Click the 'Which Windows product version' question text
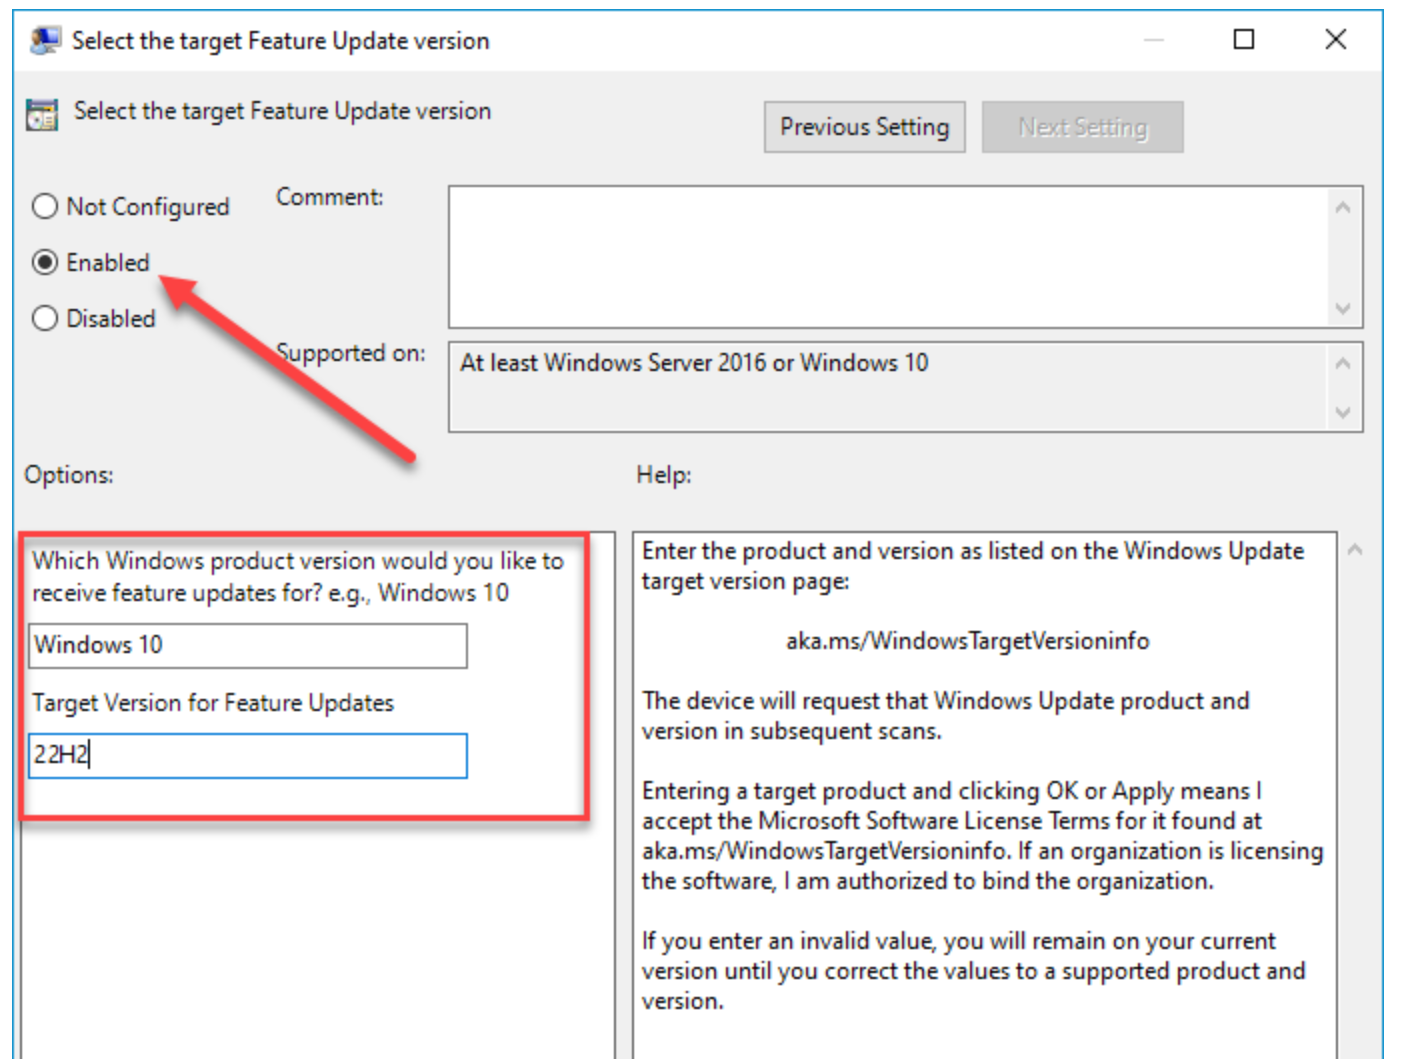Viewport: 1408px width, 1059px height. click(298, 577)
